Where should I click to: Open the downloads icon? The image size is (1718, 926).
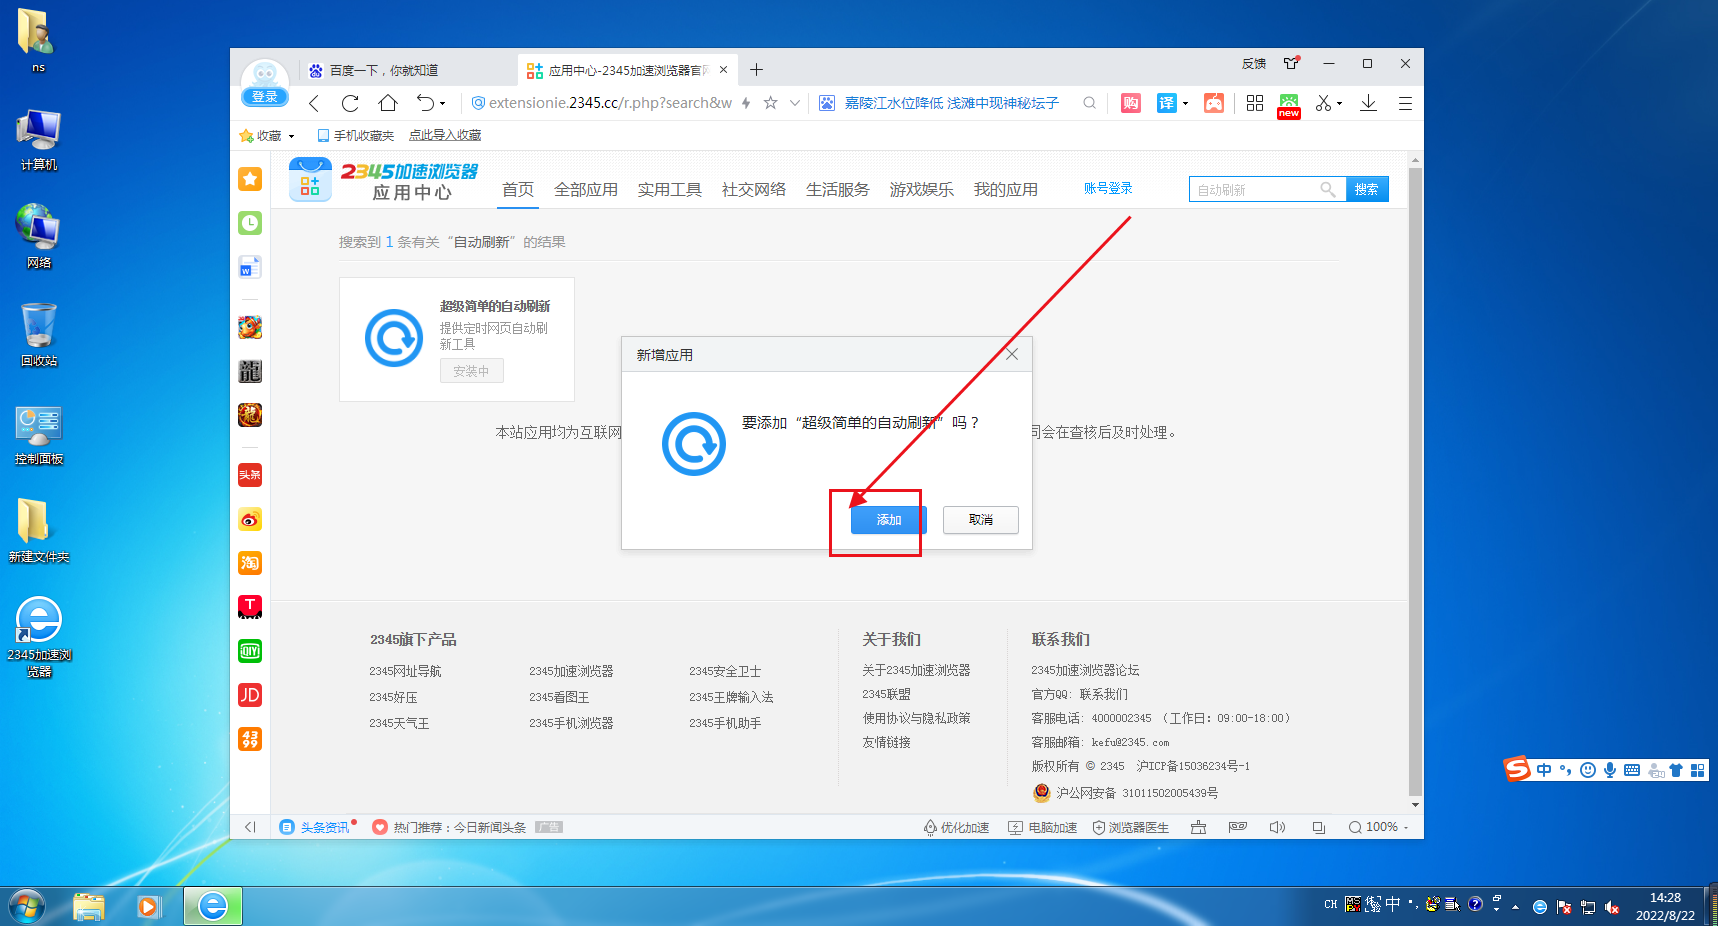click(x=1368, y=103)
